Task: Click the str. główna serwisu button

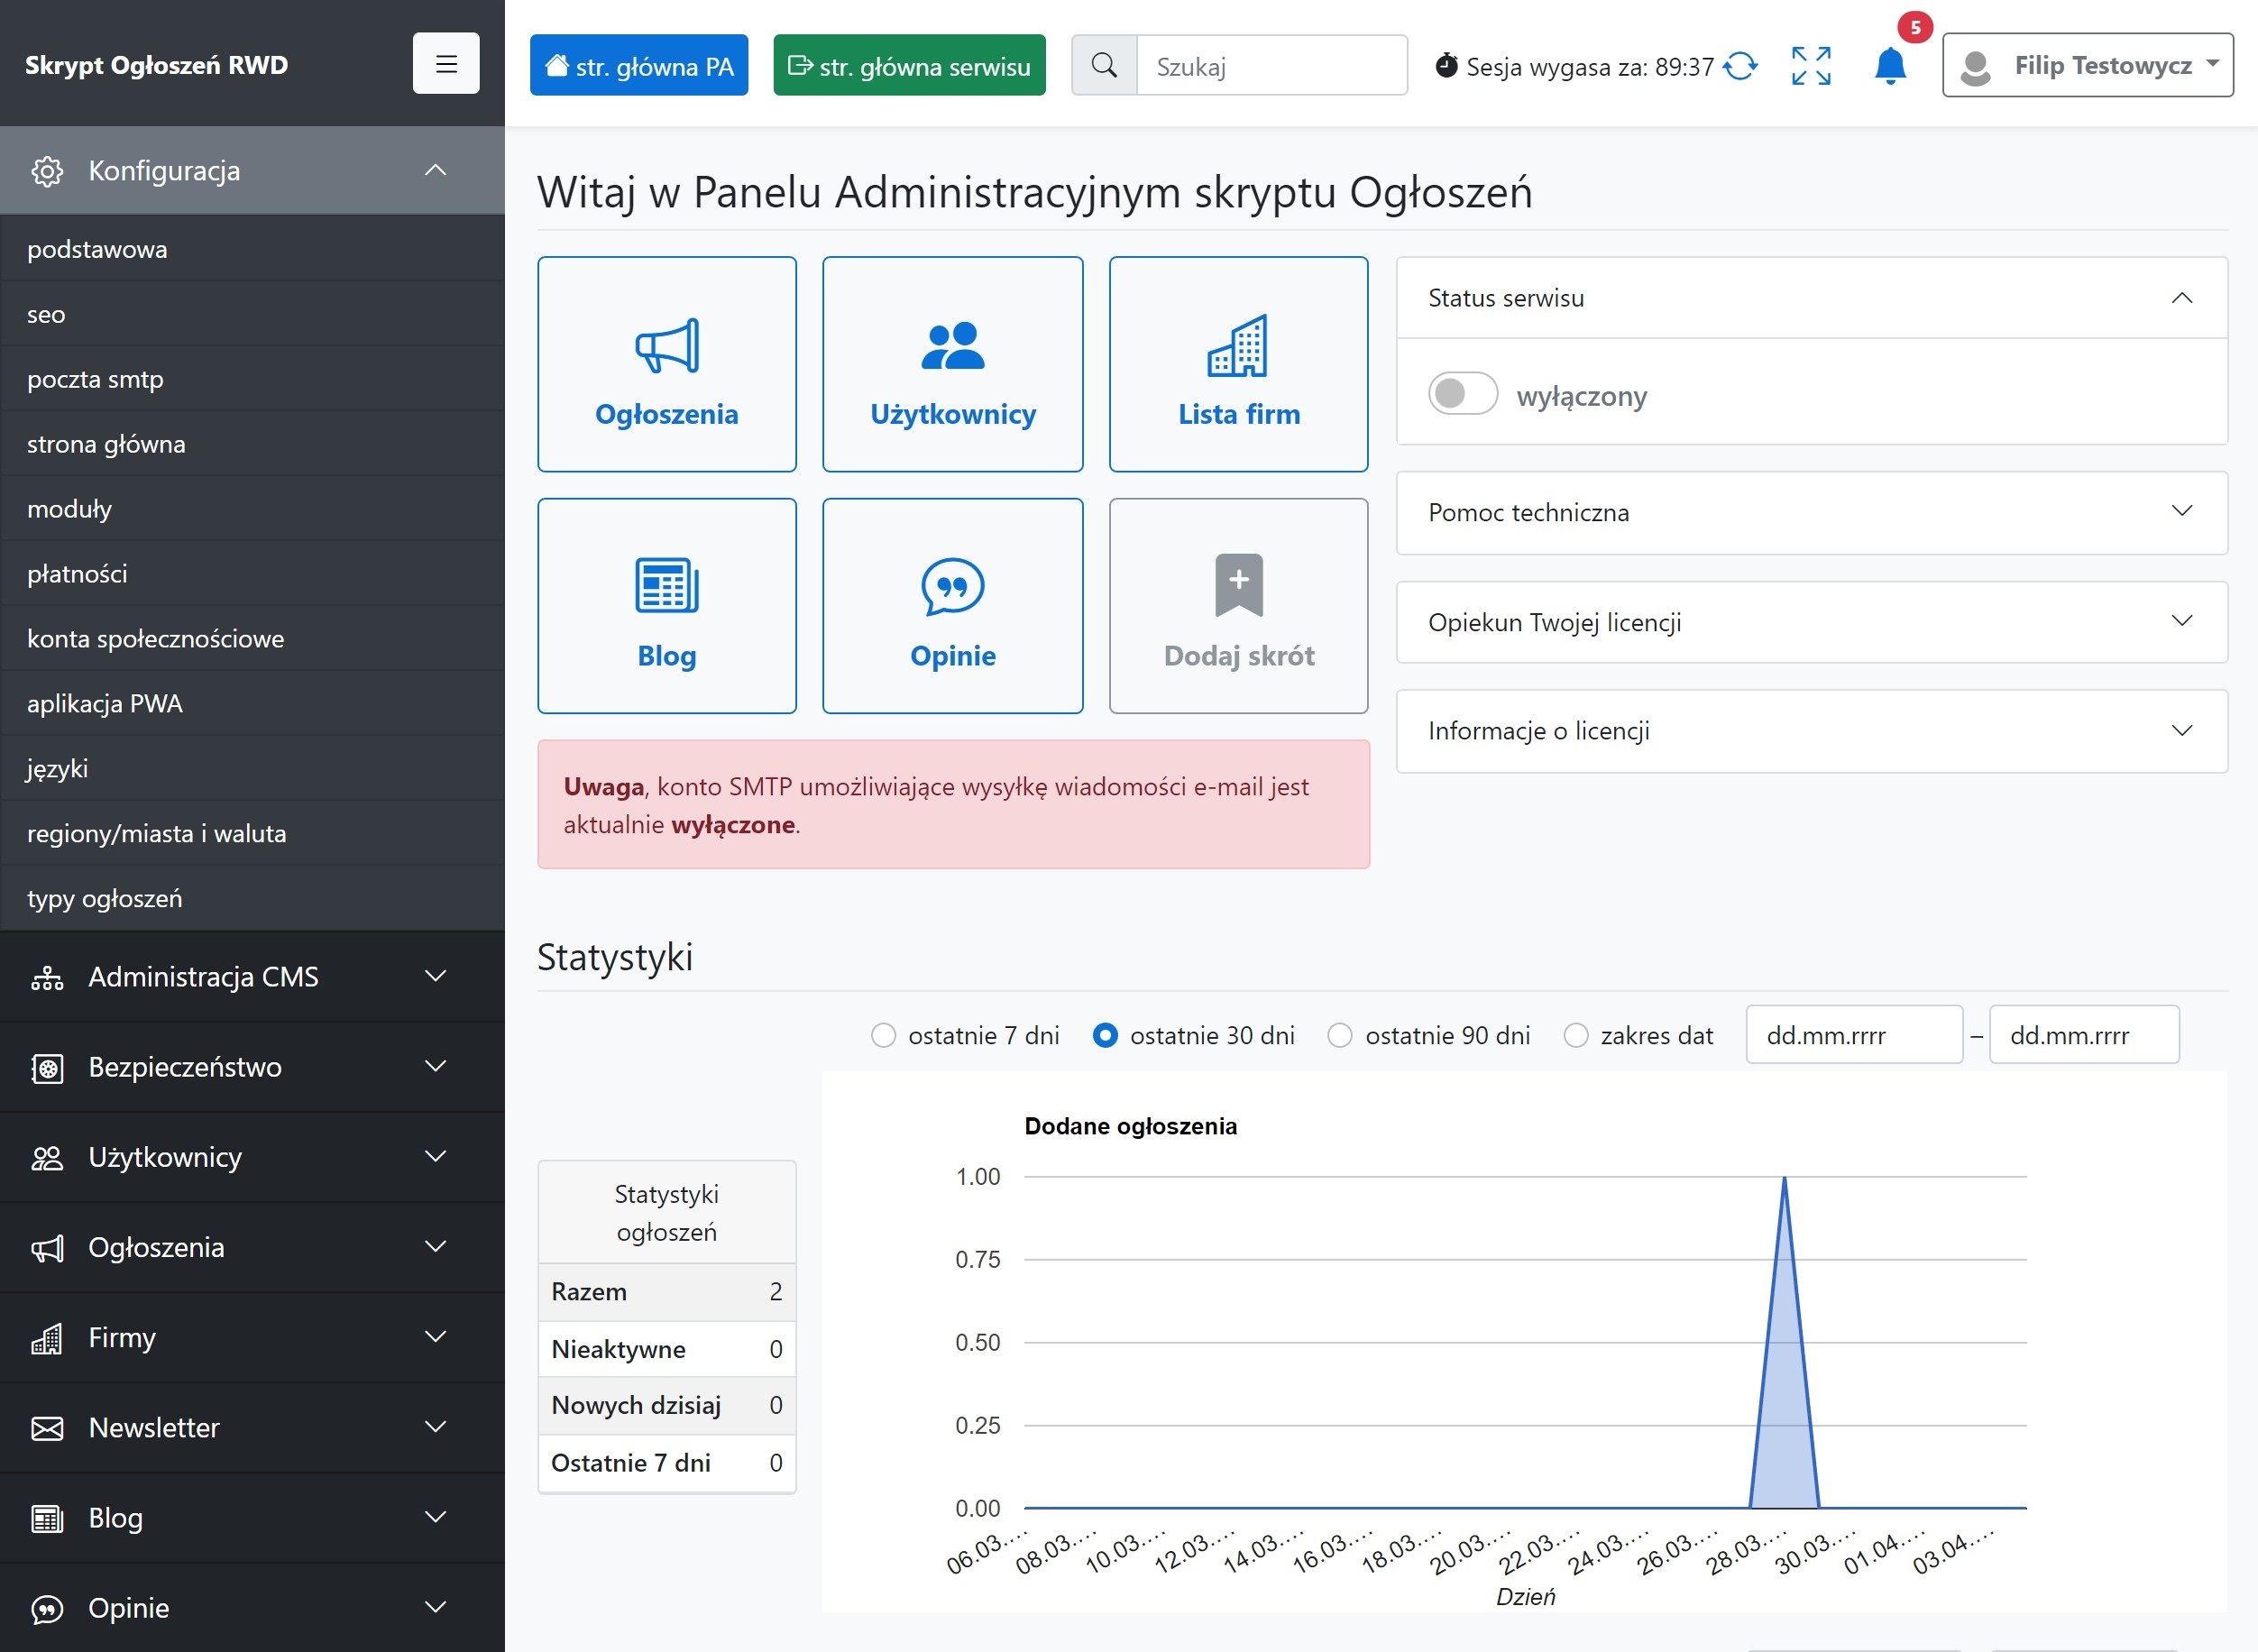Action: 909,66
